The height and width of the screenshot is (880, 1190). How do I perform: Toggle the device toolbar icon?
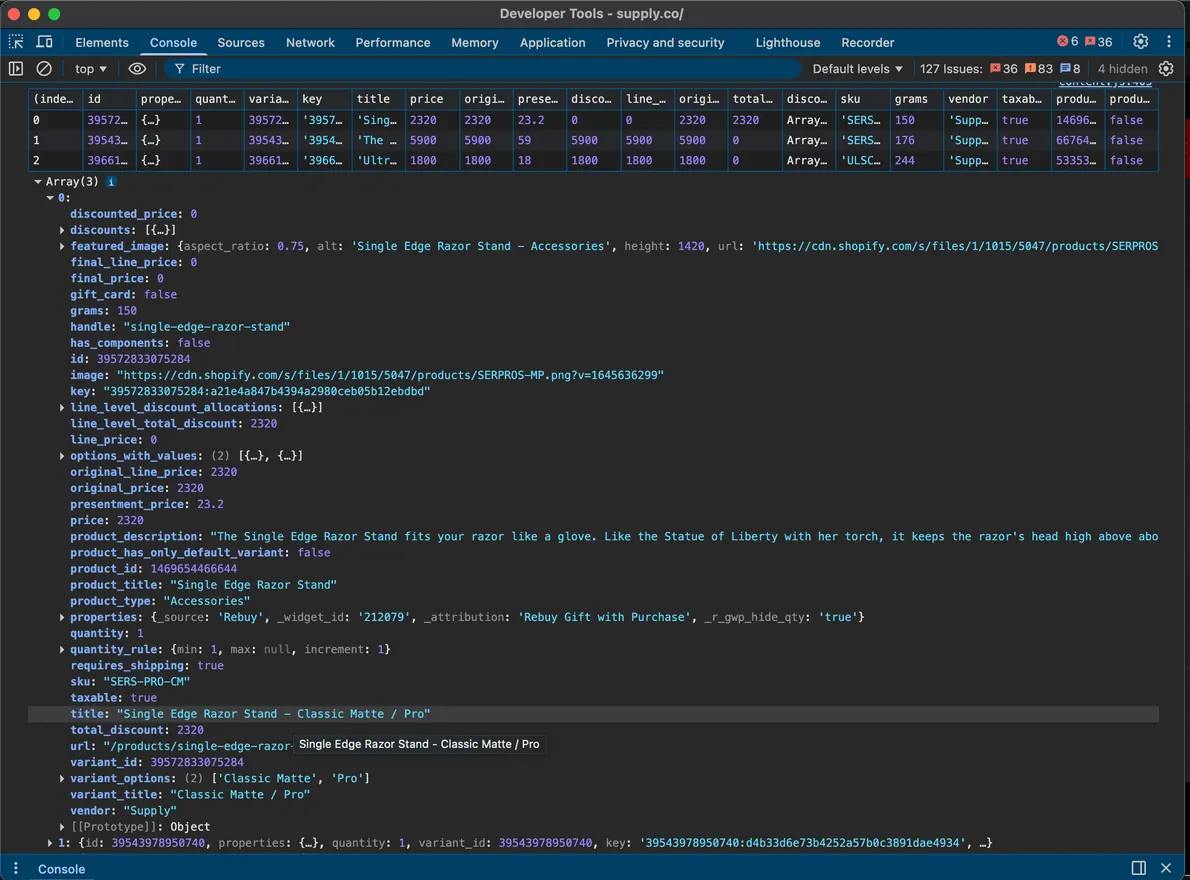(x=45, y=42)
